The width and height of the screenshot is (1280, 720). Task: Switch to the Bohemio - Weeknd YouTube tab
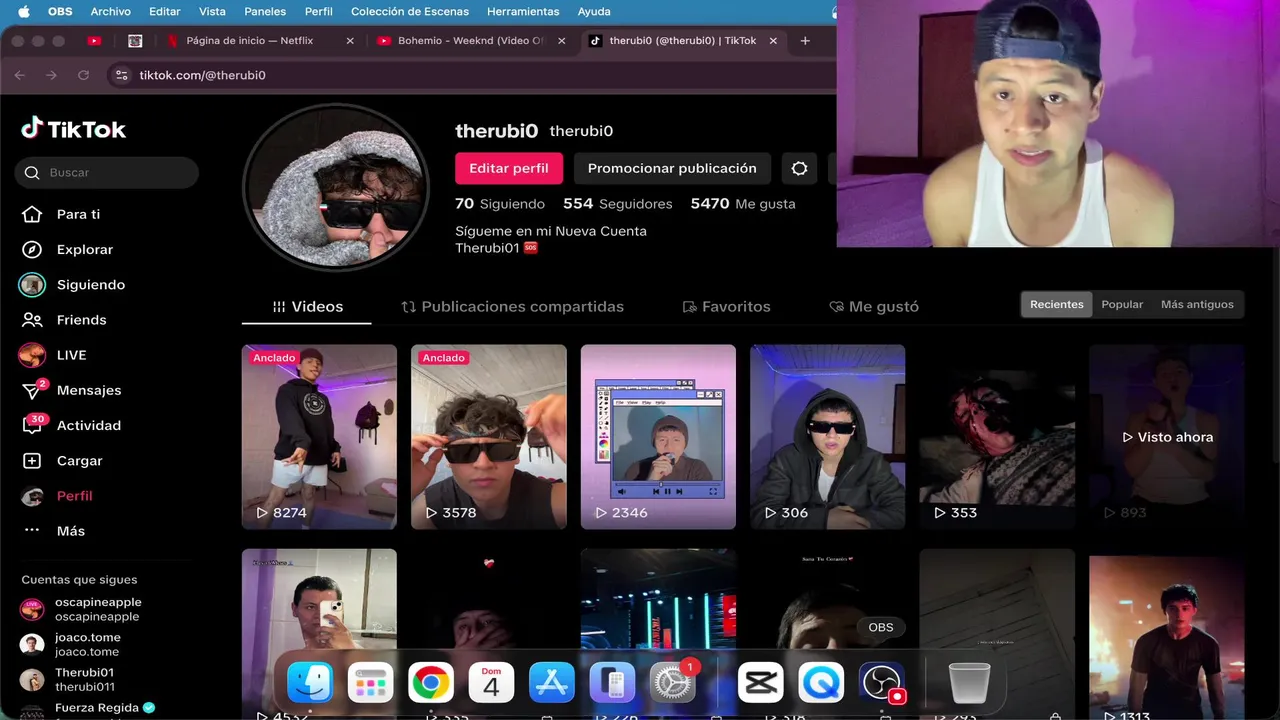(470, 41)
